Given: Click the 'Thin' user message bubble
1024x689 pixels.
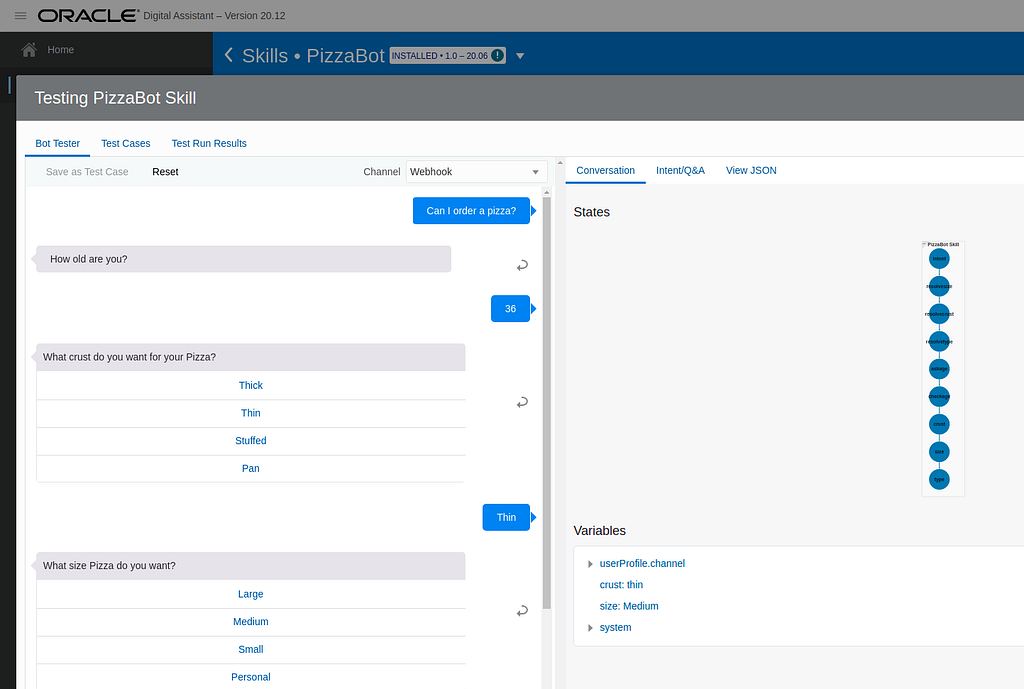Looking at the screenshot, I should (x=506, y=517).
